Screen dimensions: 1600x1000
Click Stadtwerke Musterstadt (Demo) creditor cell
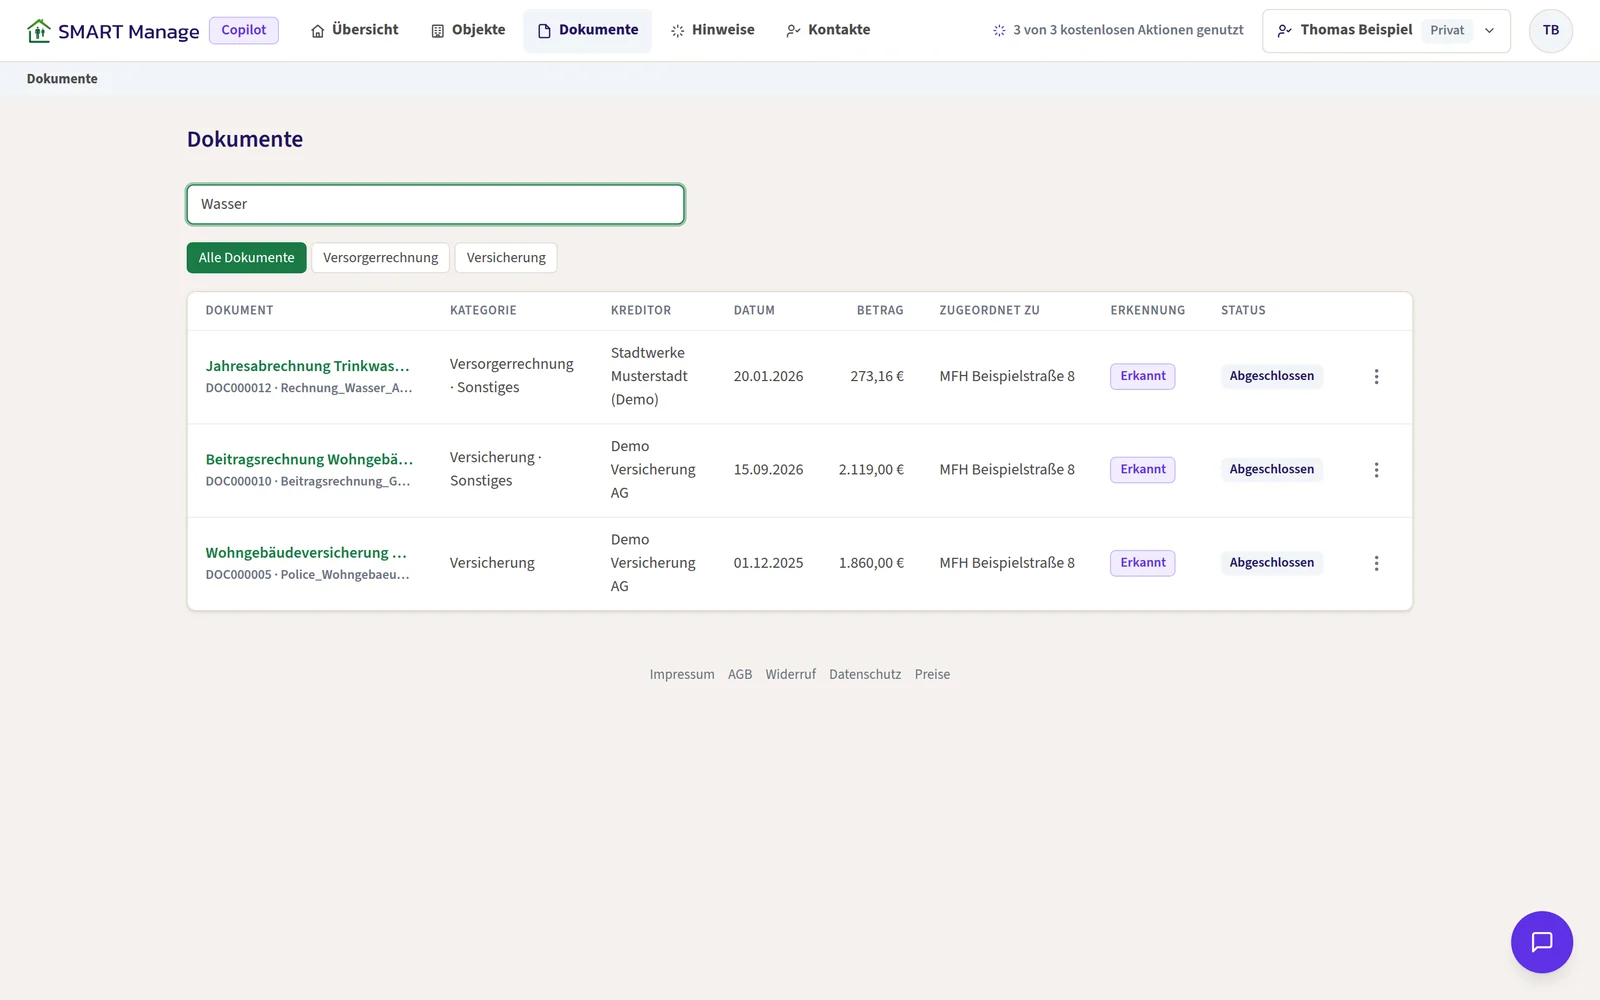pyautogui.click(x=650, y=376)
